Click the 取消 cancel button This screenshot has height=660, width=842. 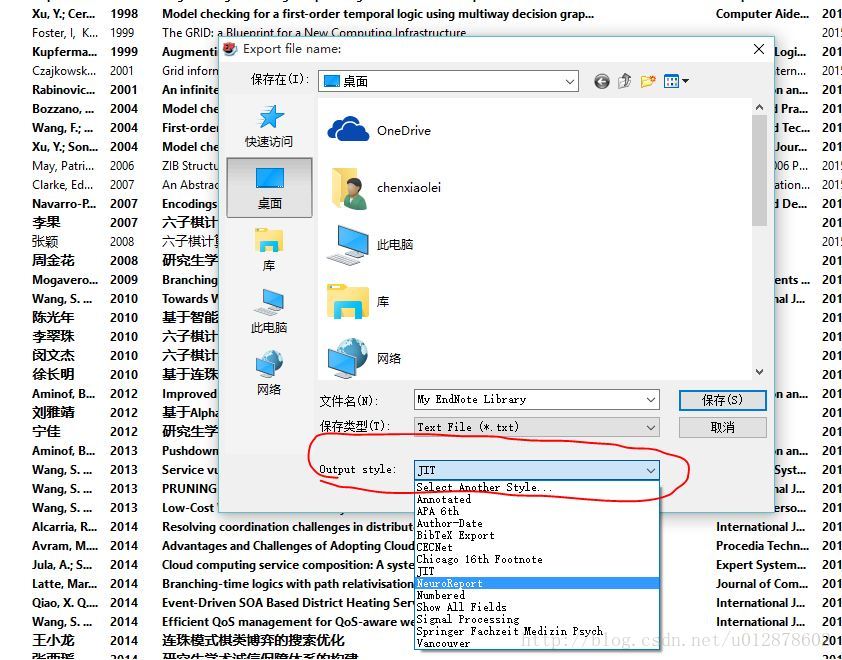pyautogui.click(x=722, y=427)
